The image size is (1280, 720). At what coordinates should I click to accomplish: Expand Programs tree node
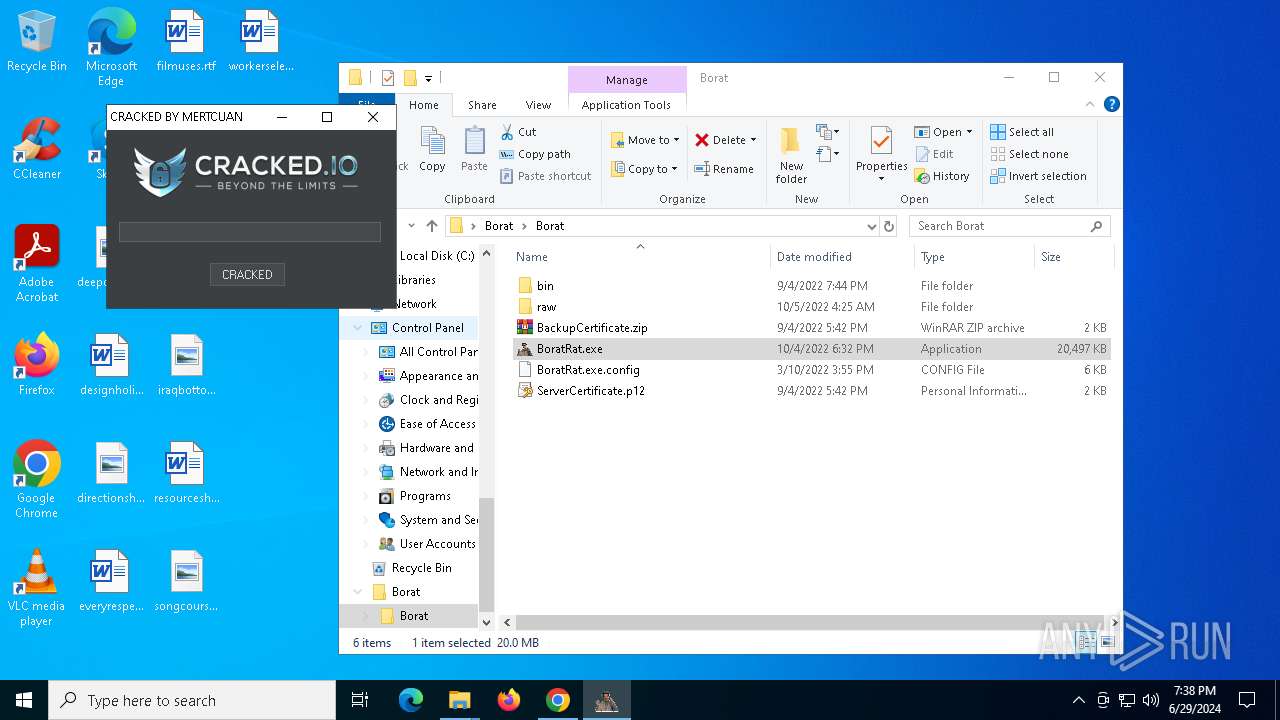click(x=366, y=496)
